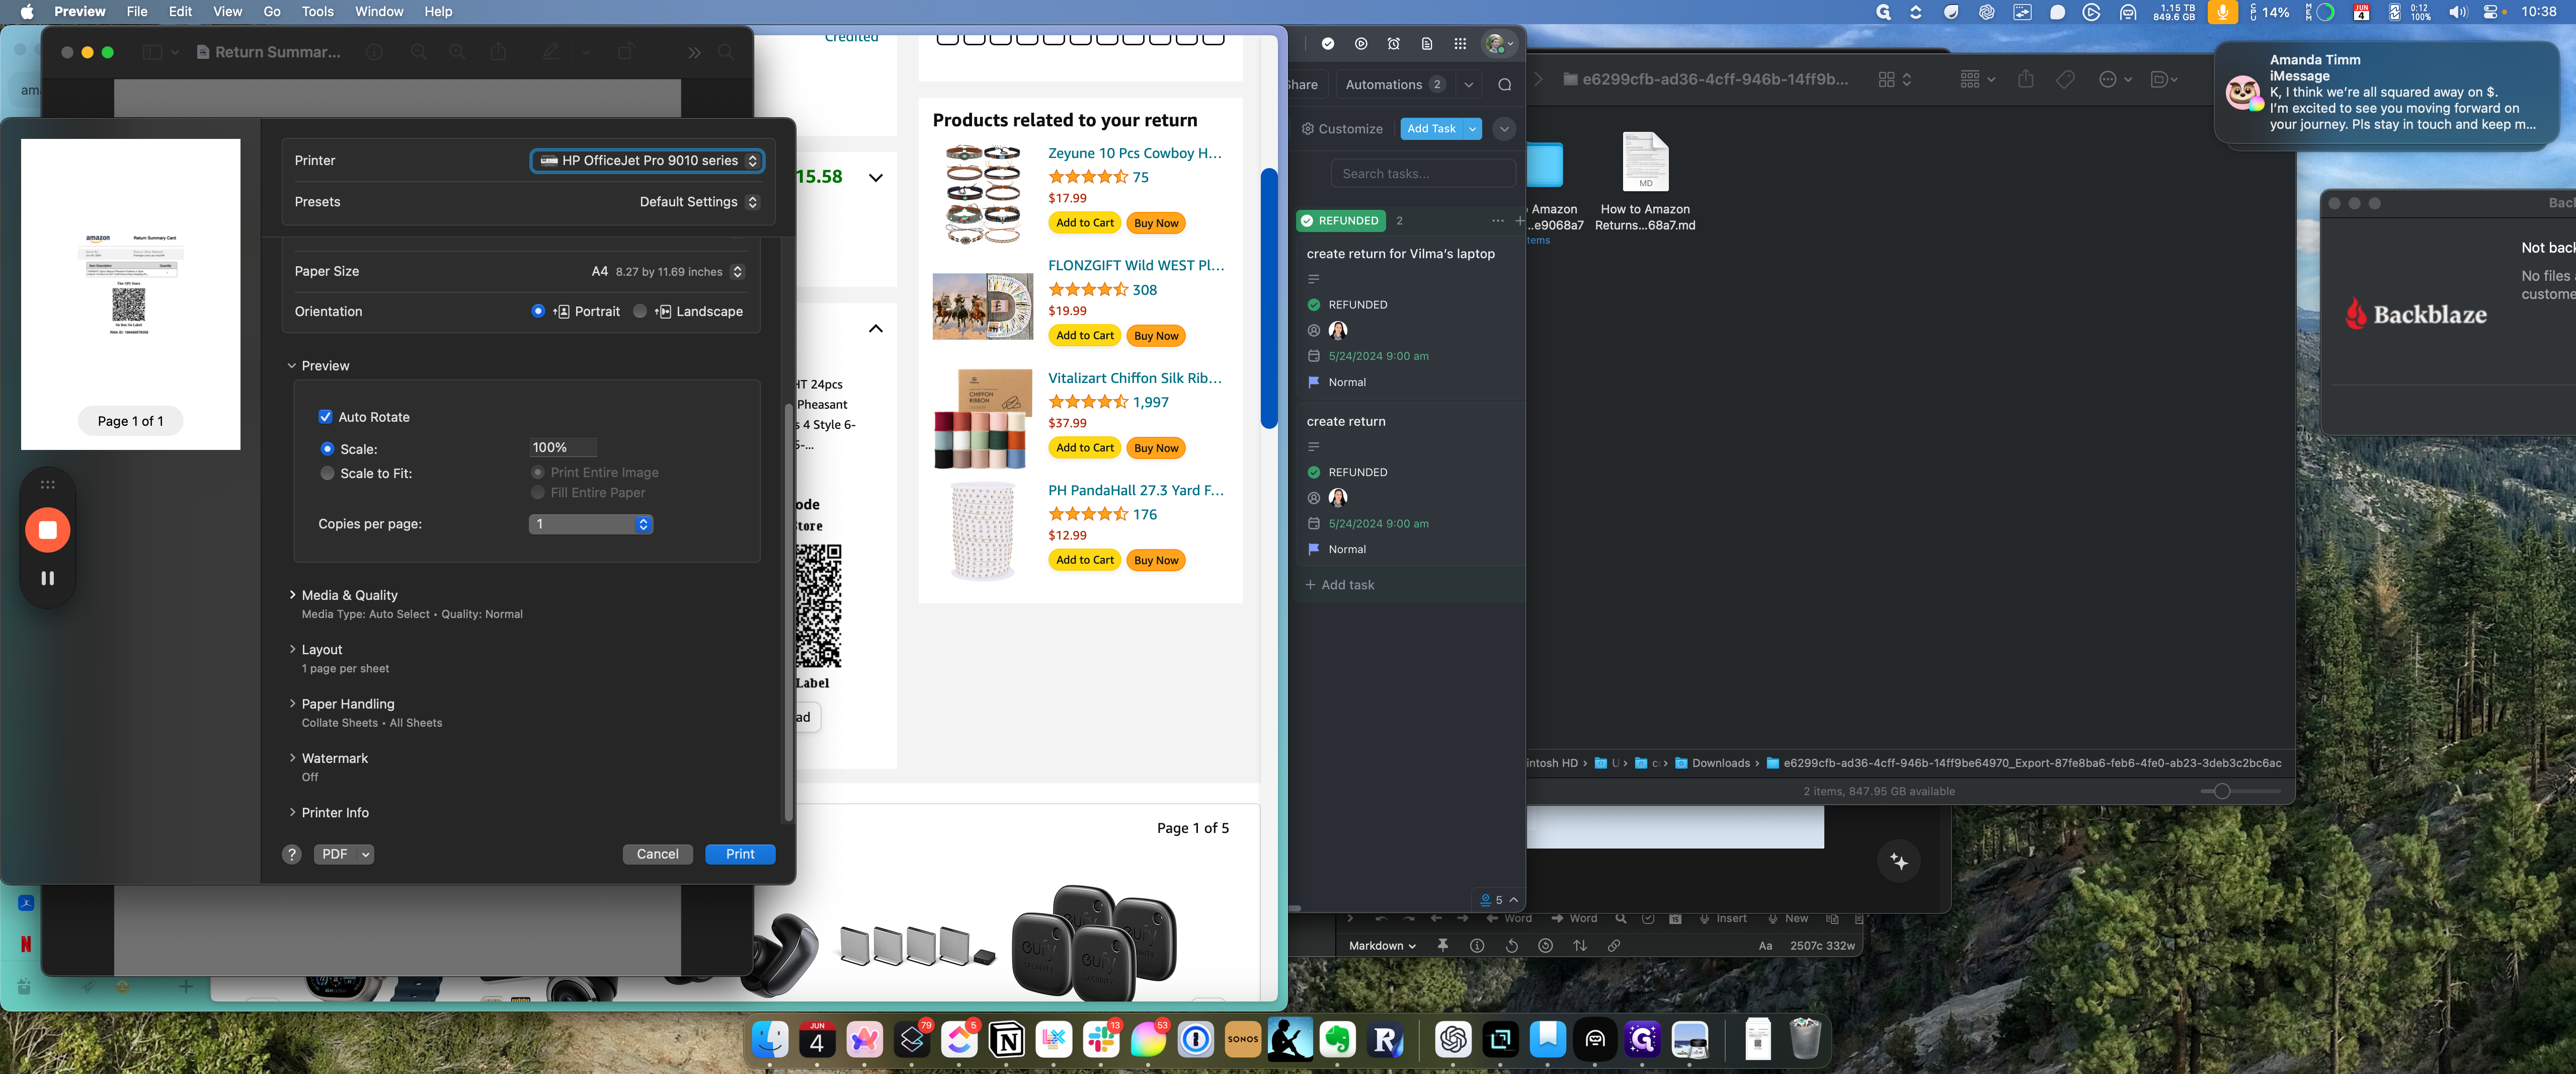The height and width of the screenshot is (1074, 2576).
Task: Select Landscape orientation
Action: (x=640, y=312)
